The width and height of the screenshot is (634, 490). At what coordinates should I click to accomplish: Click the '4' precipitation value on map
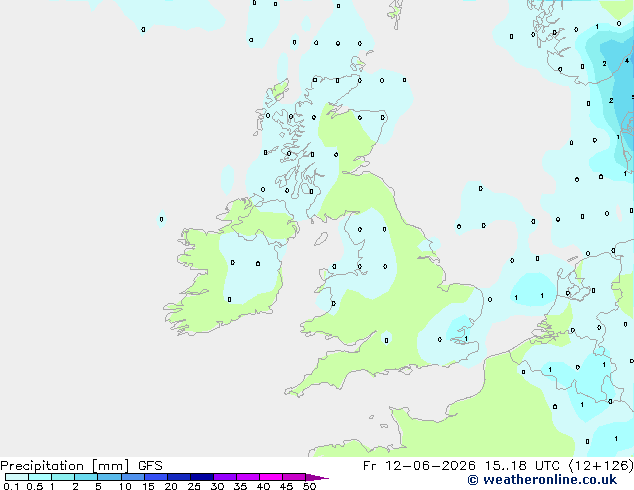(627, 61)
